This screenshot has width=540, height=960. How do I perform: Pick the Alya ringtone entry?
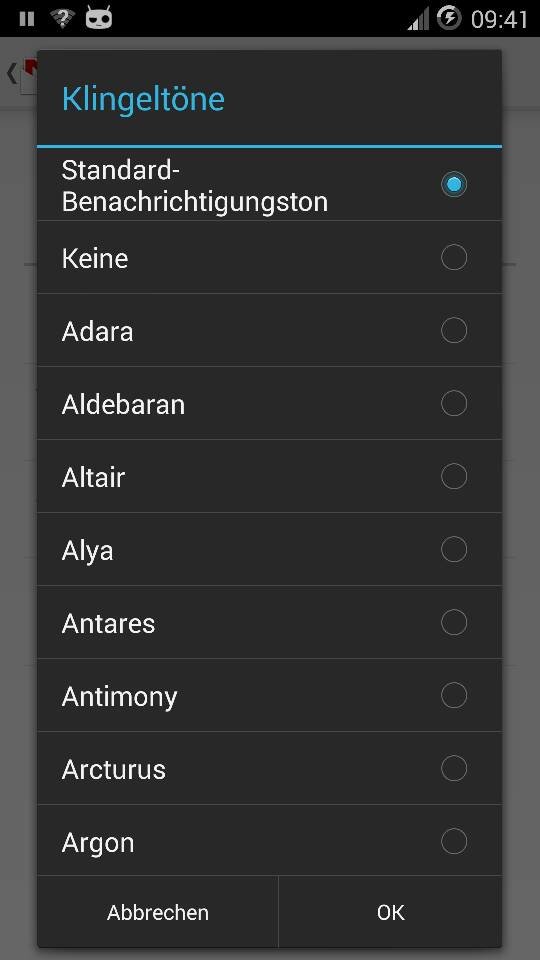[269, 550]
